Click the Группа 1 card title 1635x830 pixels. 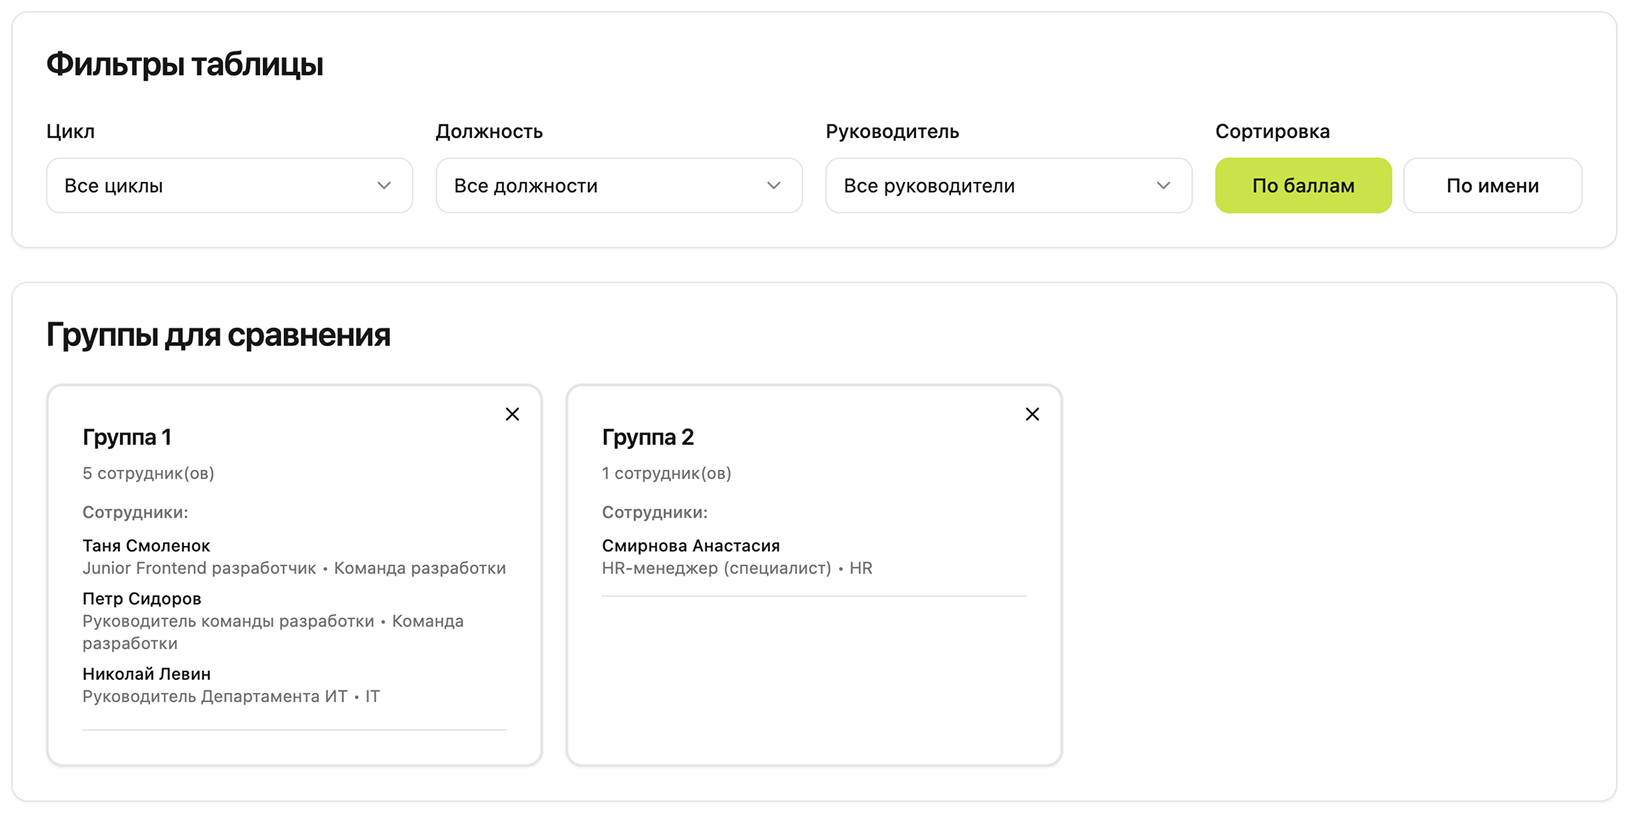[x=127, y=437]
